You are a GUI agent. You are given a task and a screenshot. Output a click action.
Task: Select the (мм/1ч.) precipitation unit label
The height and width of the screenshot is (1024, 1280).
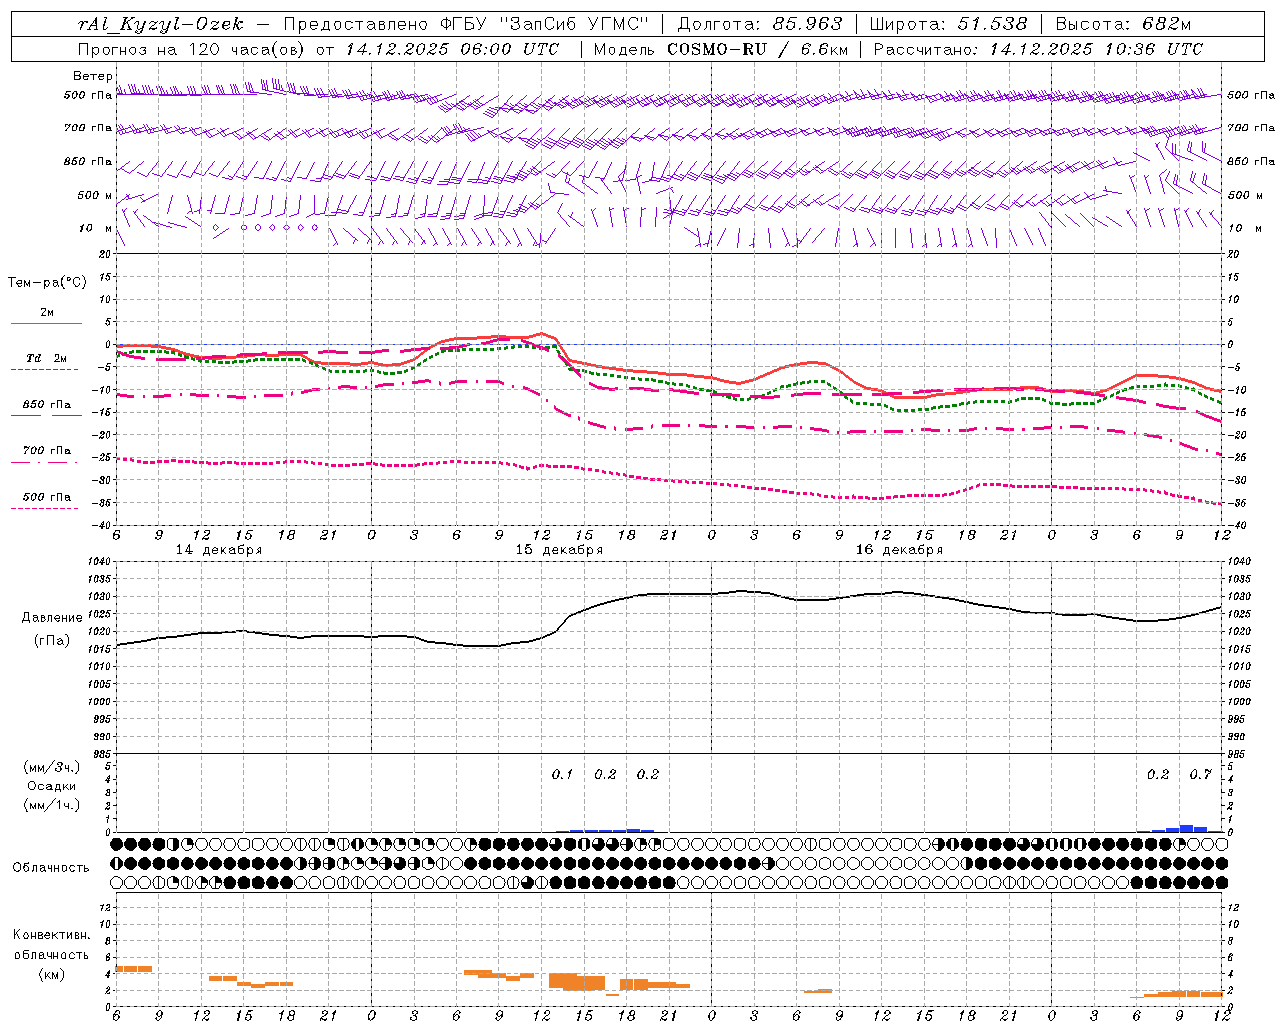pos(52,805)
